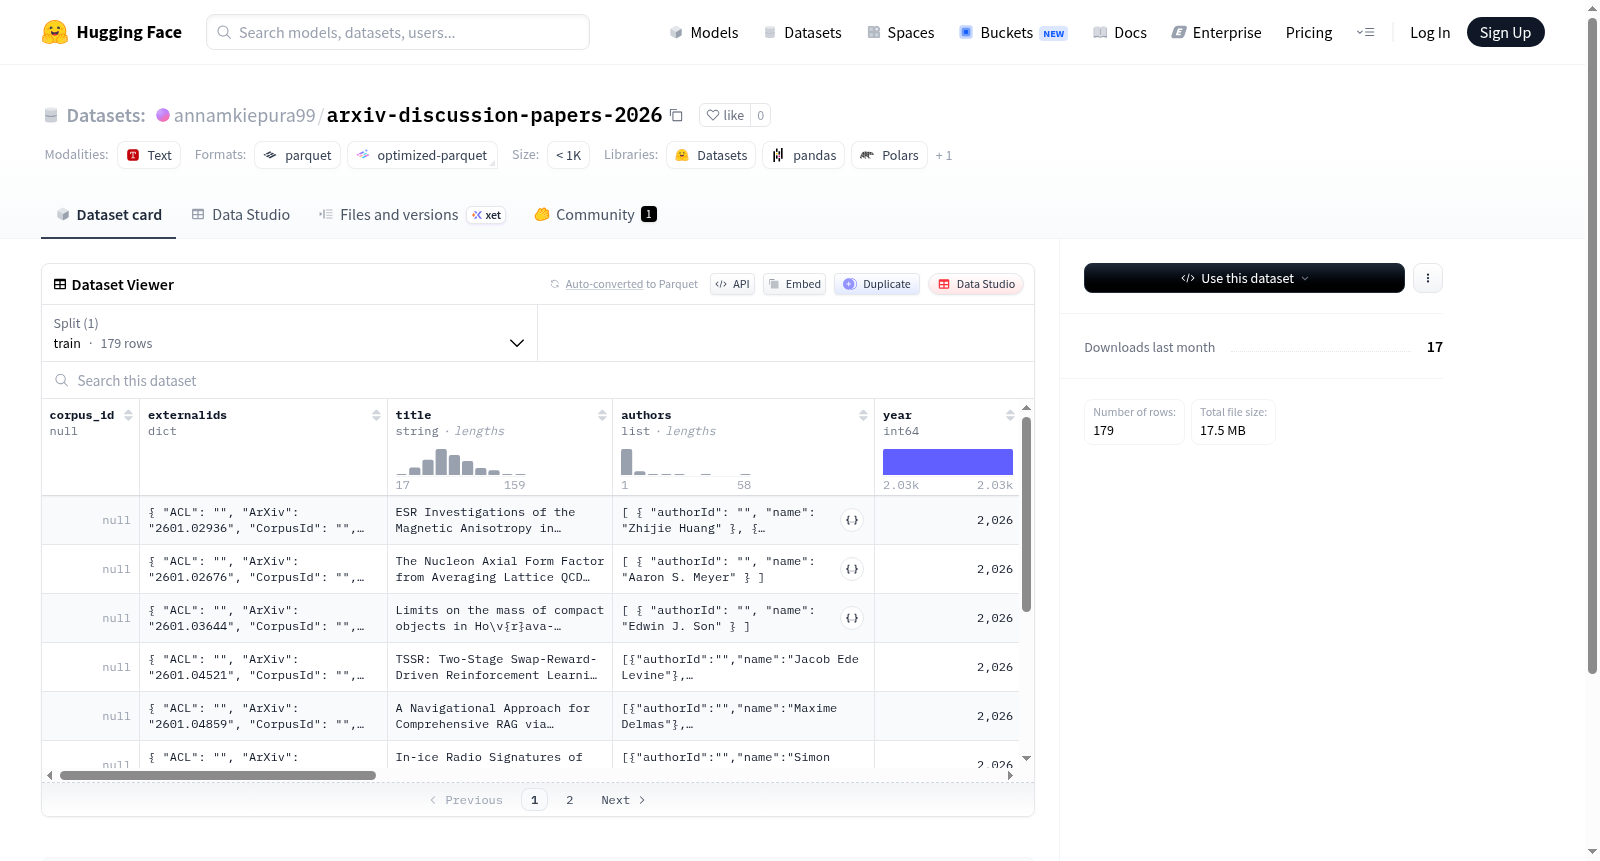
Task: Click the Log In link
Action: [x=1430, y=33]
